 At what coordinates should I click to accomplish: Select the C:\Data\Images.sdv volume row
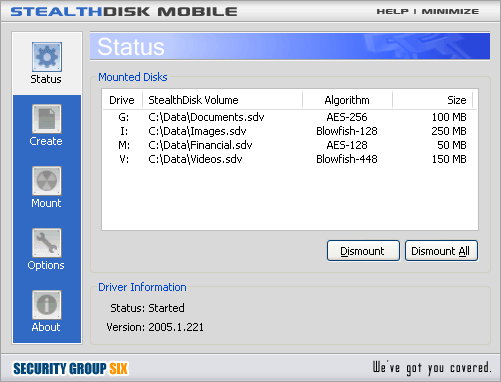tap(289, 131)
